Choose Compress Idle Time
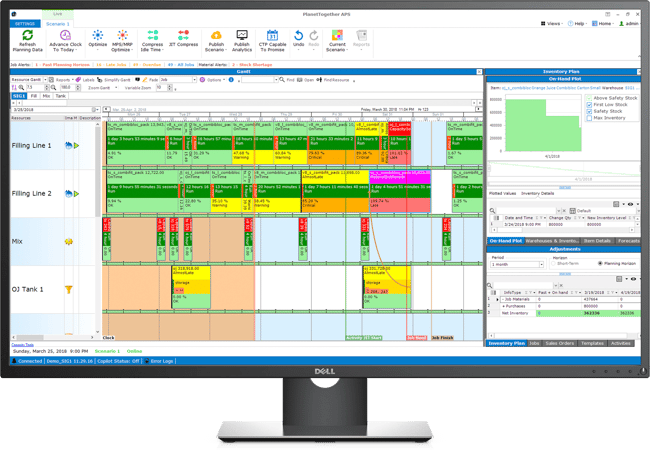This screenshot has width=650, height=450. click(x=152, y=41)
